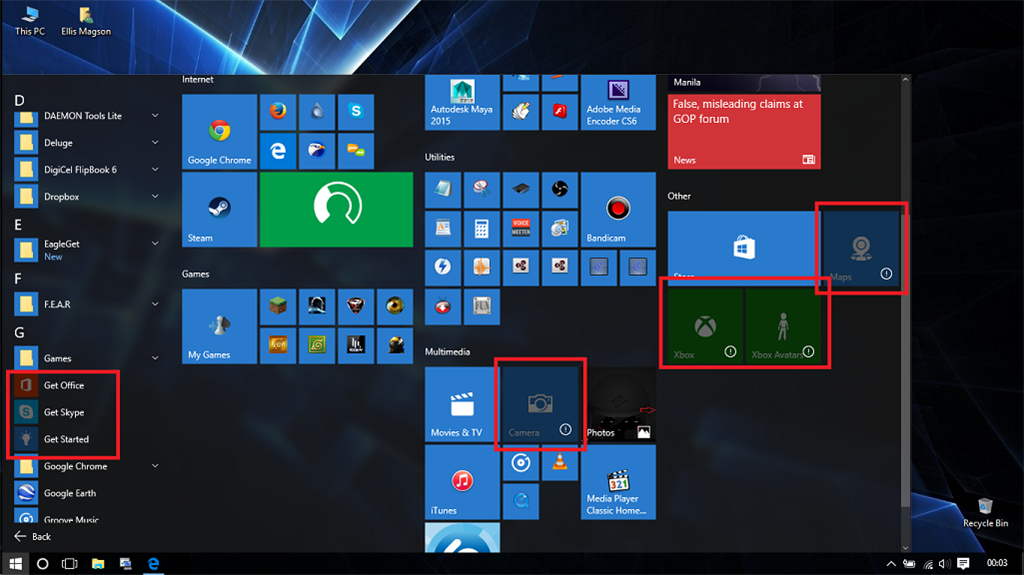Expand the F.E.A.R folder chevron

155,304
